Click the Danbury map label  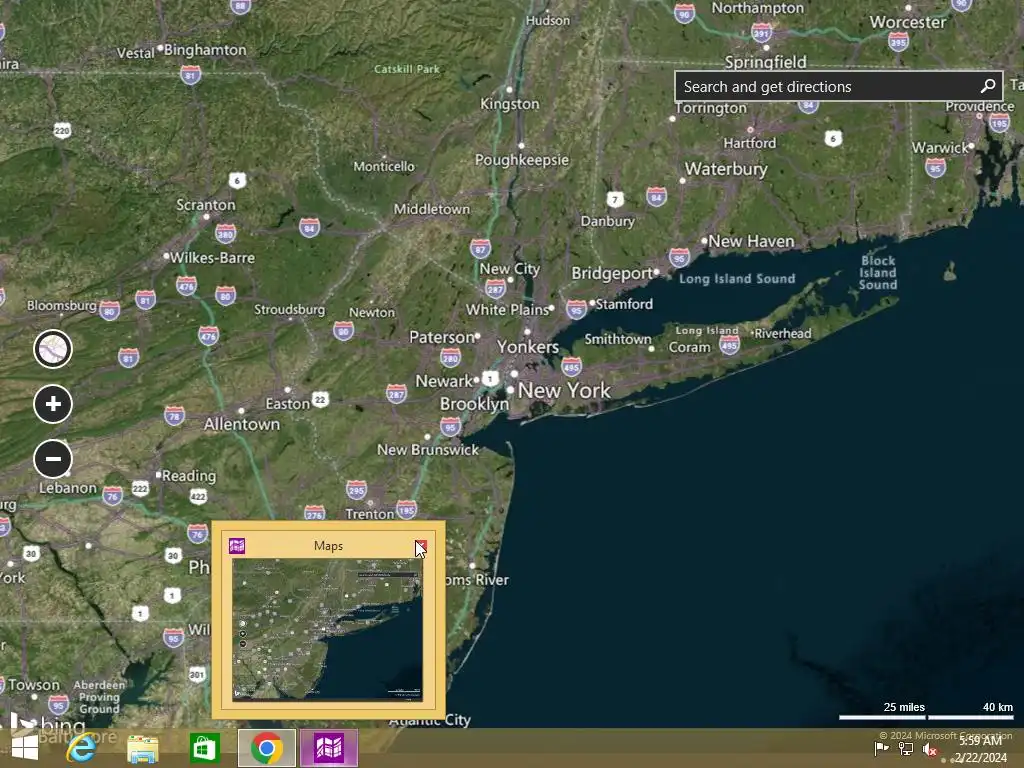[607, 221]
